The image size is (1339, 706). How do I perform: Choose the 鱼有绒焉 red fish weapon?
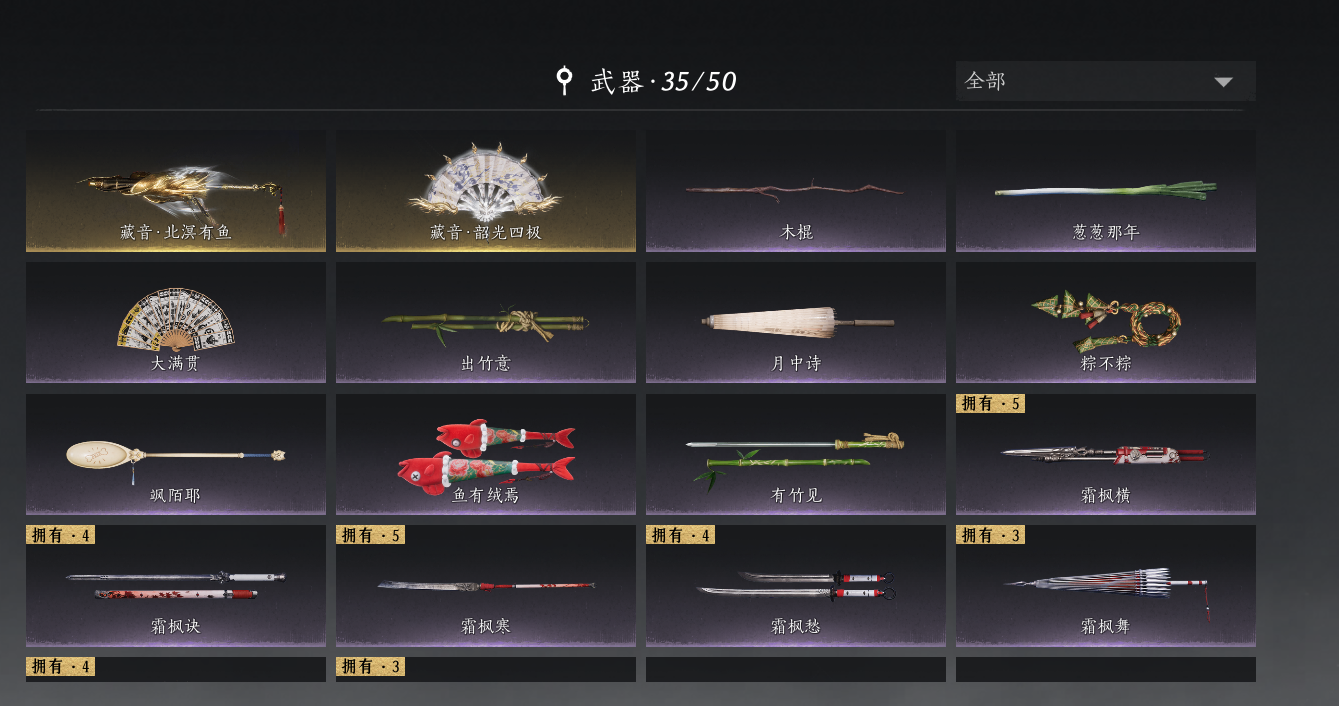(x=486, y=454)
